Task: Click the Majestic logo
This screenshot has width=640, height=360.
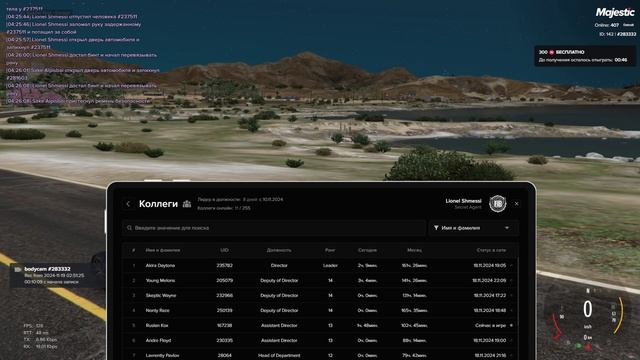Action: point(615,13)
